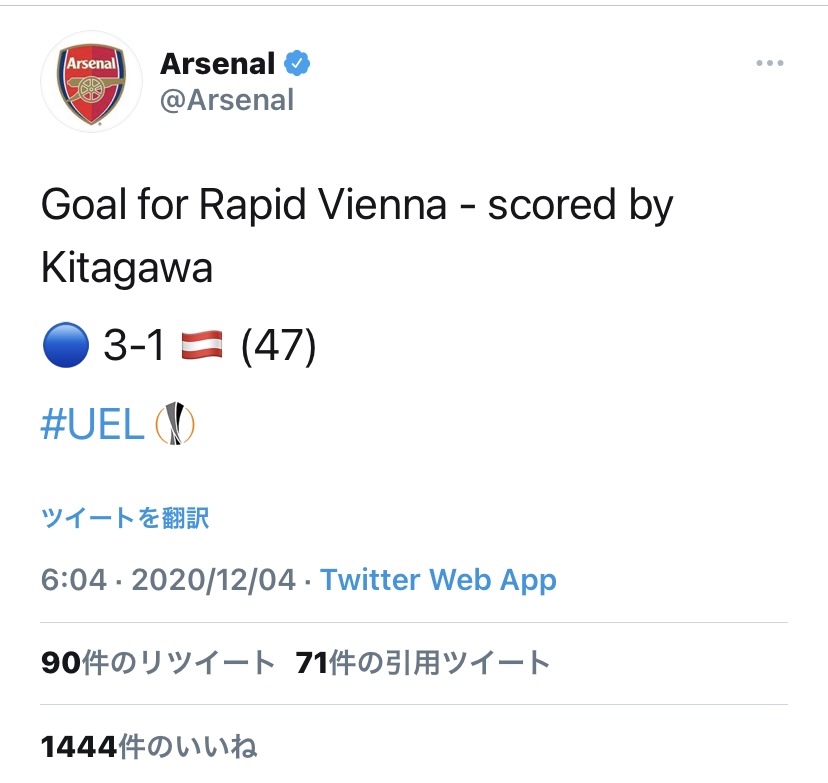Click the 'Goal for Rapid Vienna' text

(x=243, y=205)
